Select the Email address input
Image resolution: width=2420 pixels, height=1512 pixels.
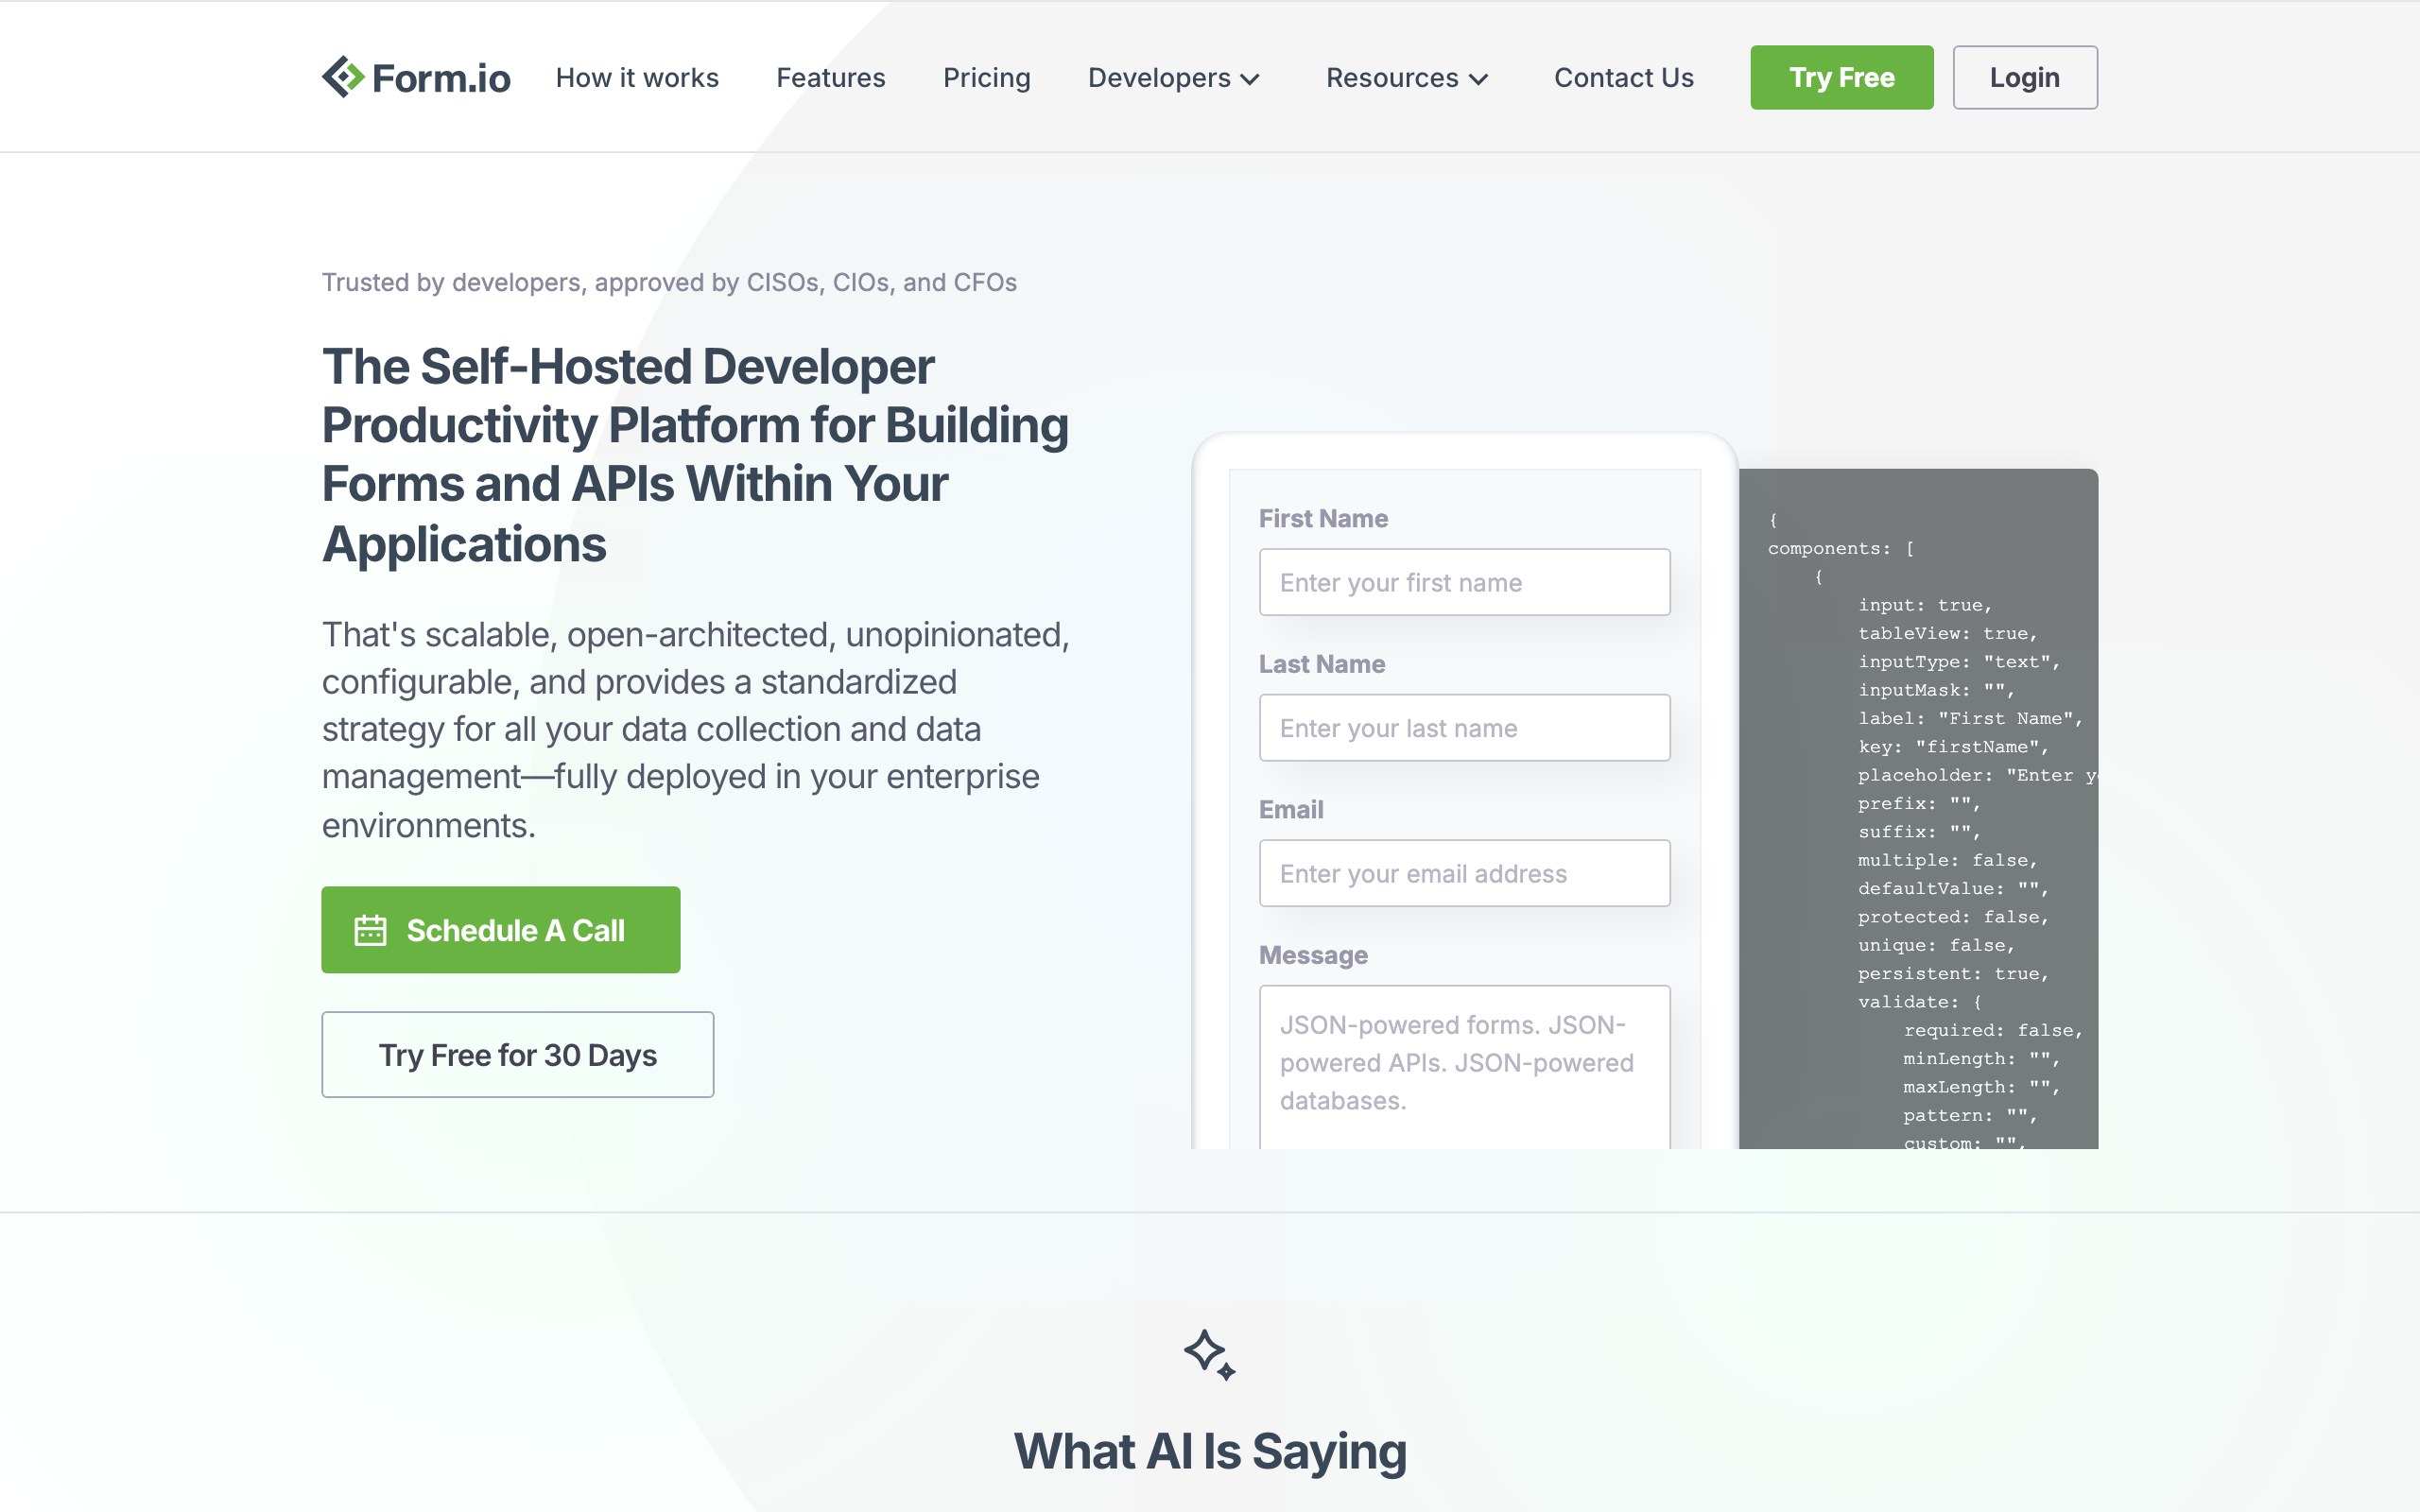coord(1464,874)
